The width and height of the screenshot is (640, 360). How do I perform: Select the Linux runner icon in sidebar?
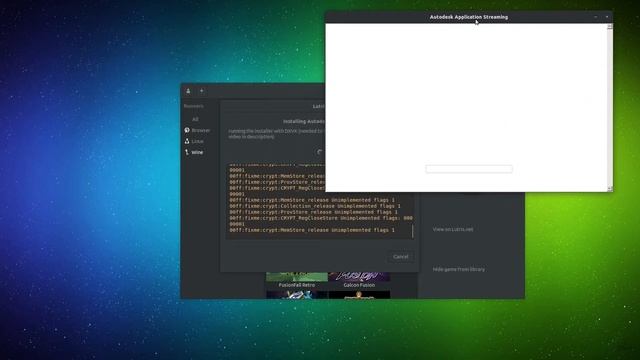pyautogui.click(x=187, y=141)
